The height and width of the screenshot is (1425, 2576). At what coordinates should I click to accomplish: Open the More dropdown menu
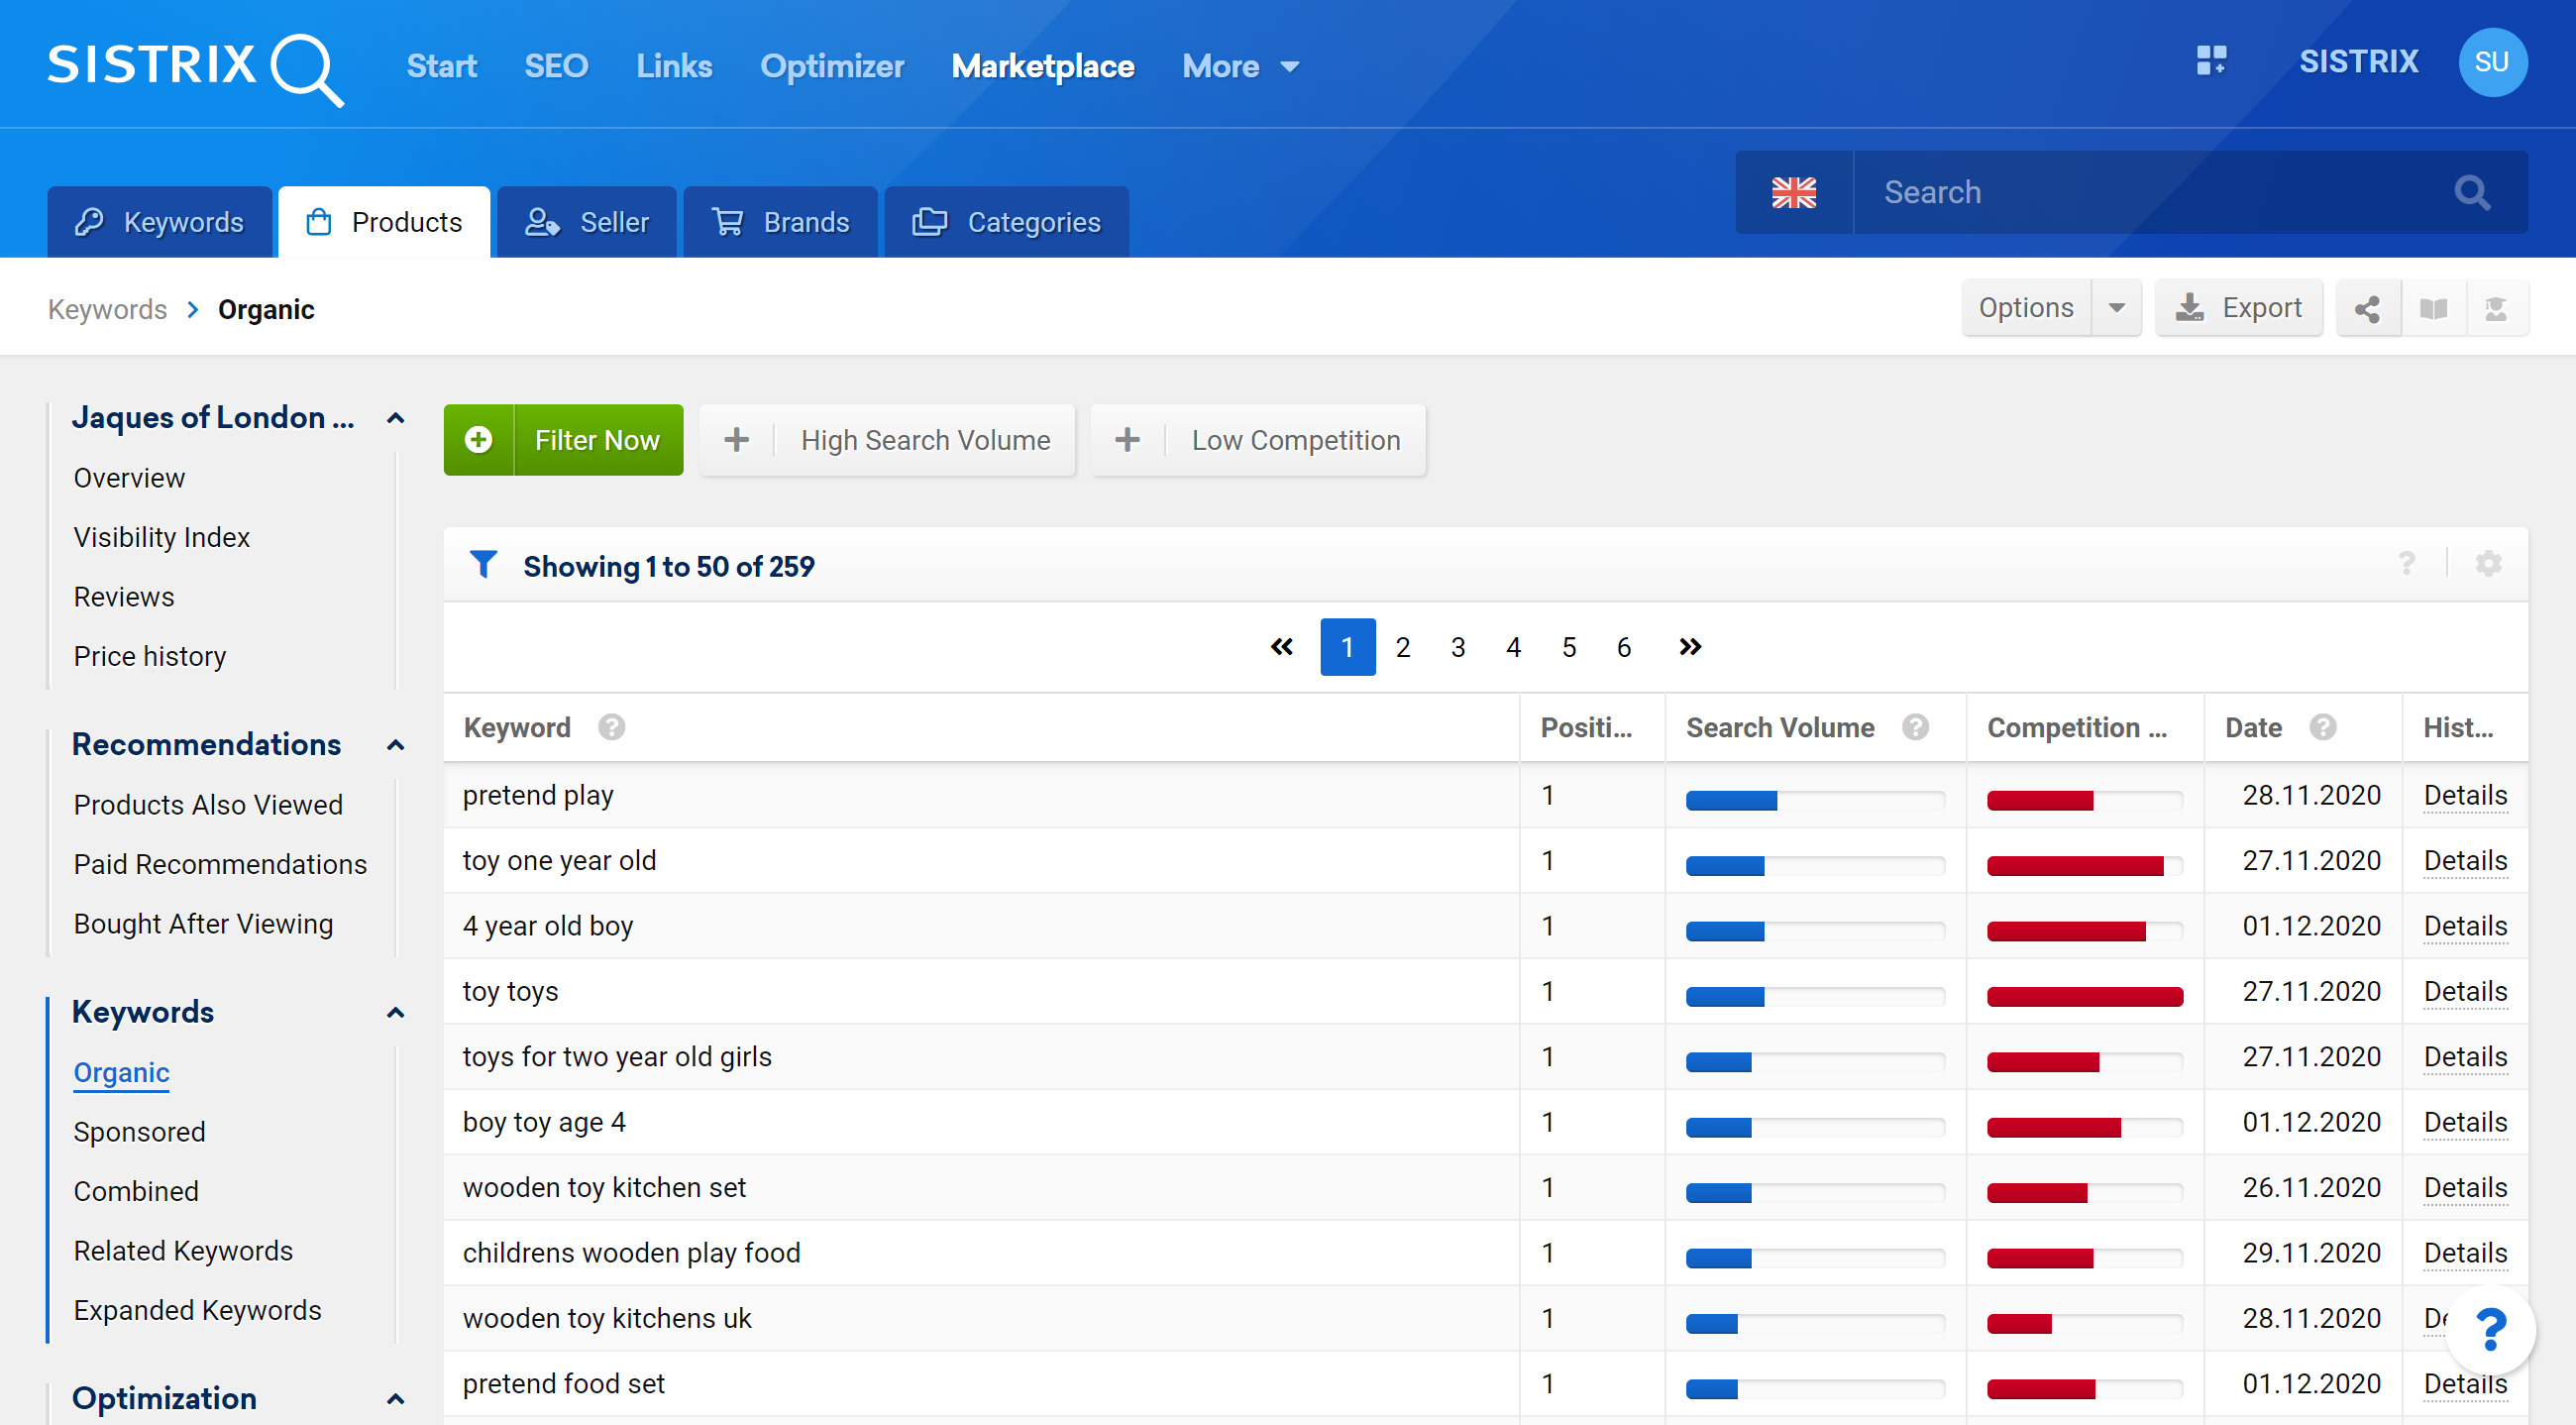[1241, 66]
